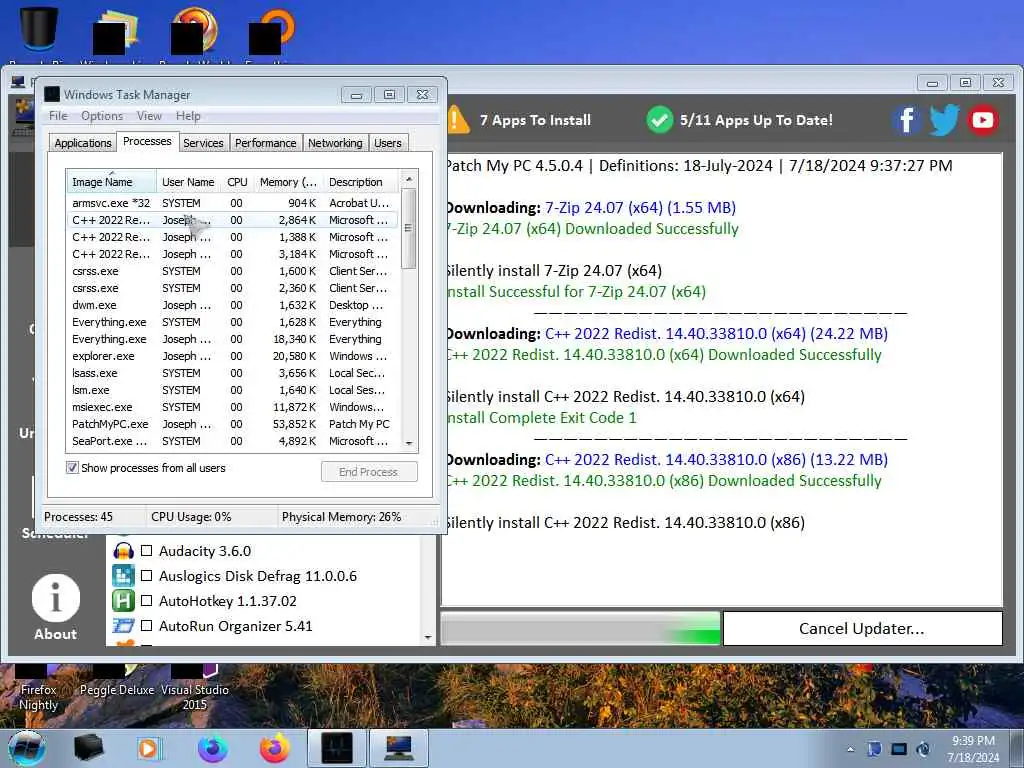Sort processes by Image Name column
The image size is (1024, 768).
pos(111,182)
